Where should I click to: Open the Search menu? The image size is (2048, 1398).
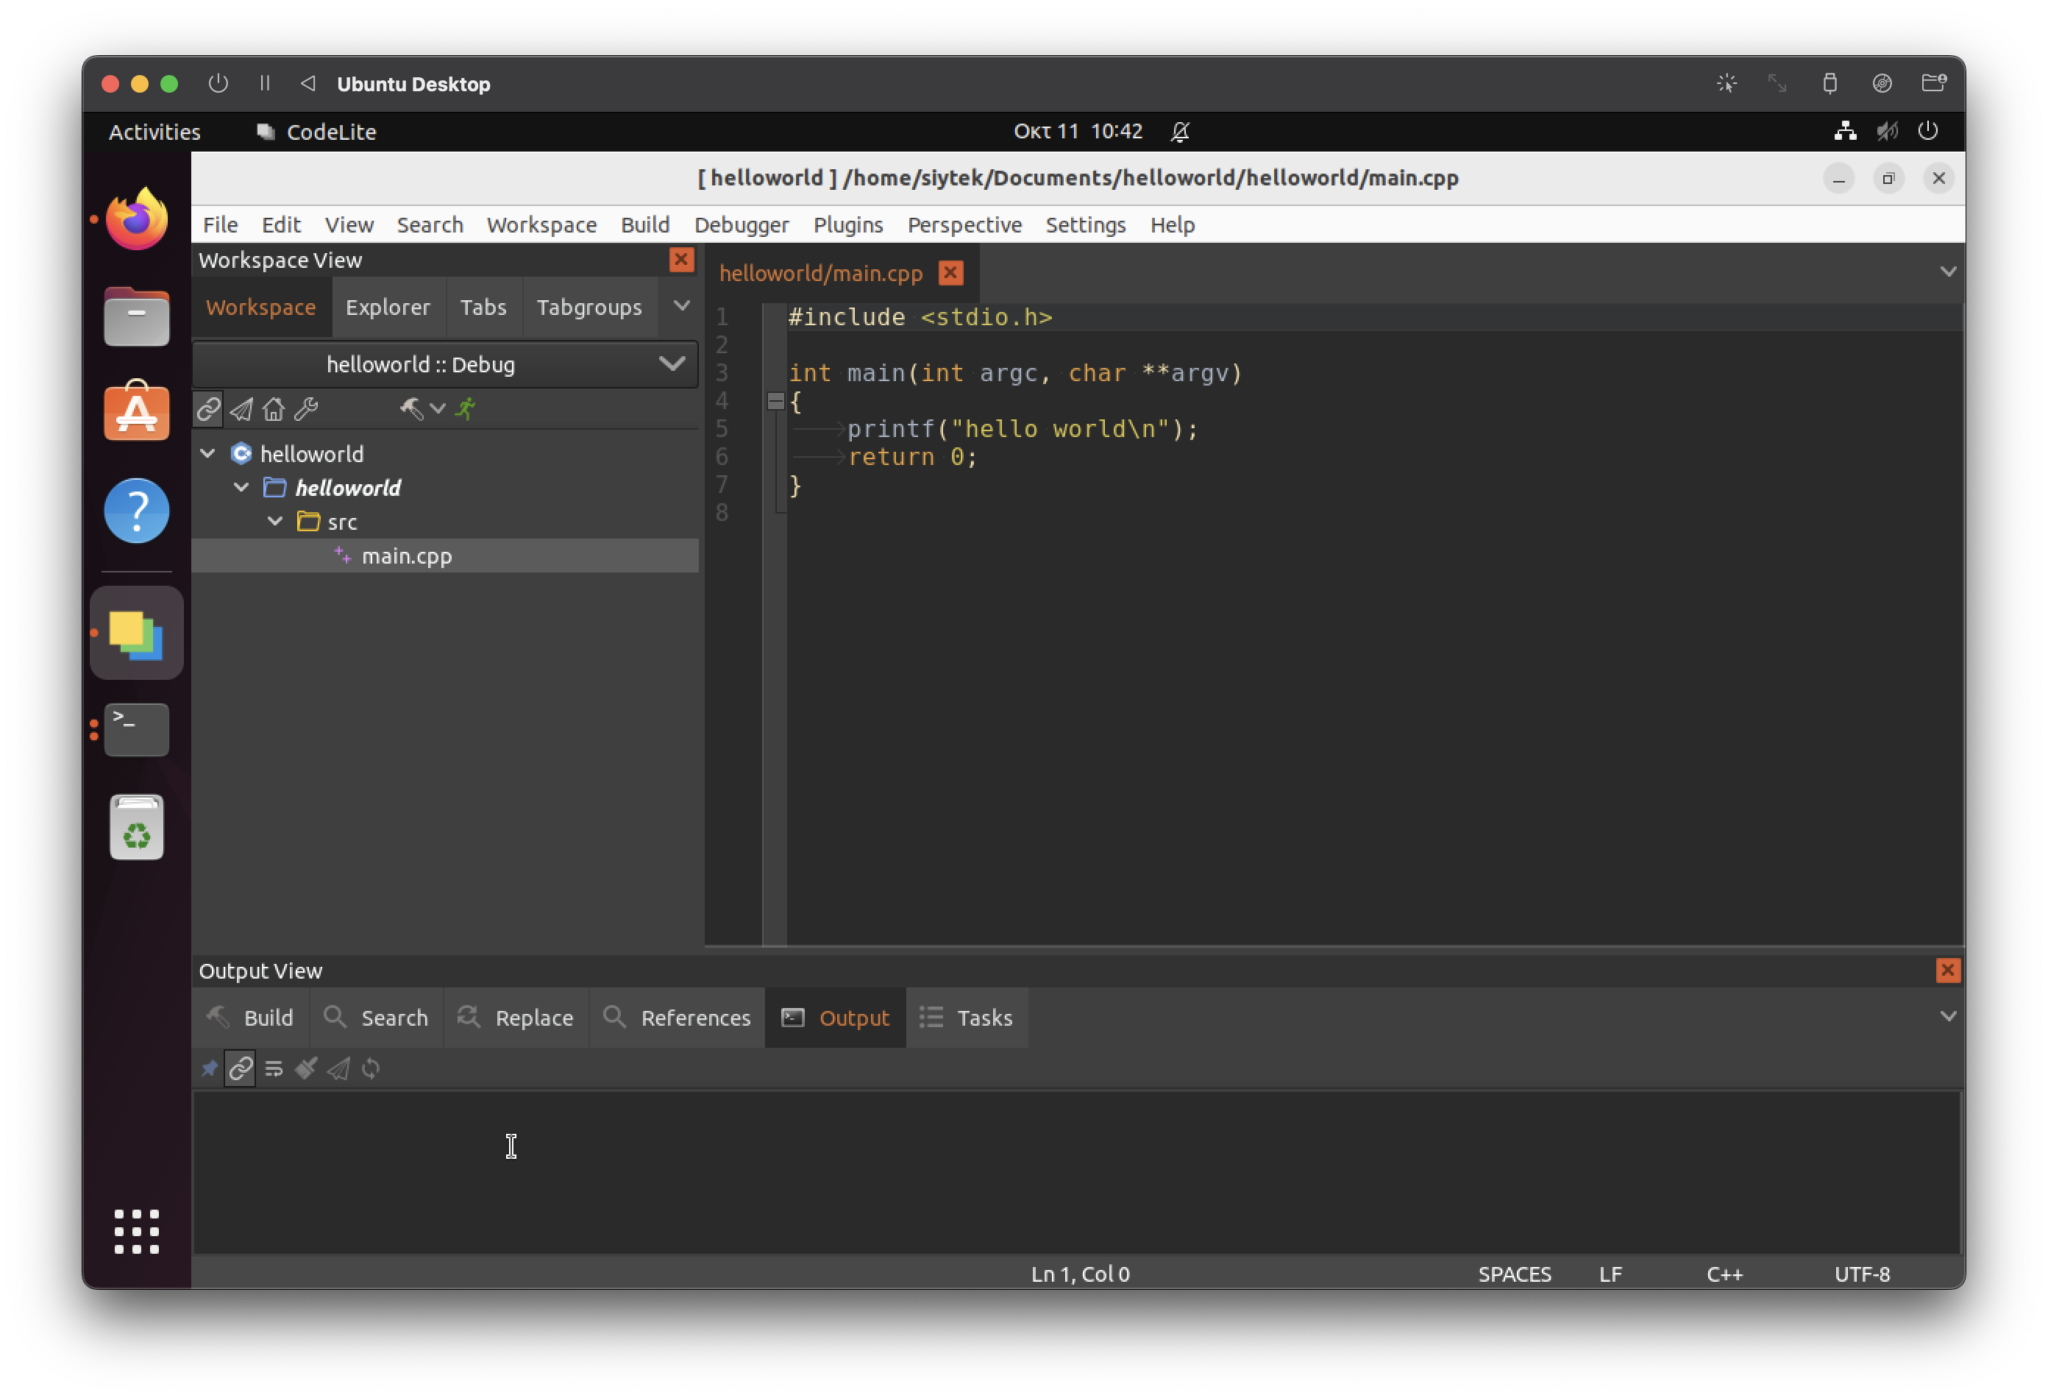click(430, 225)
